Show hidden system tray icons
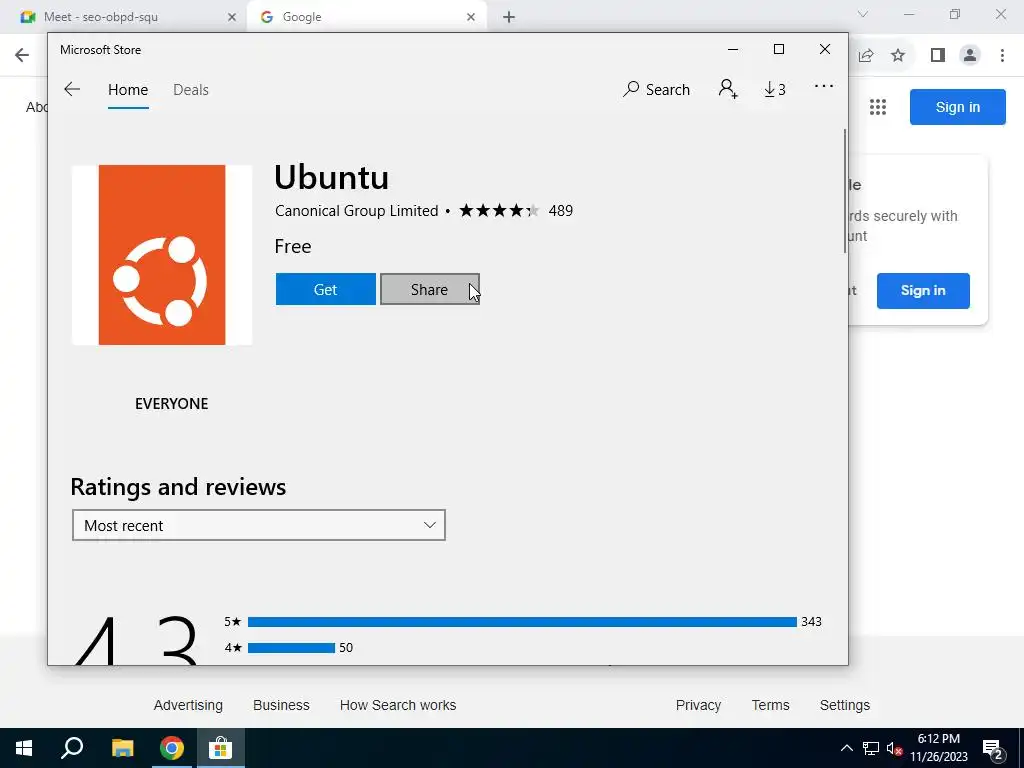The image size is (1024, 768). (846, 748)
